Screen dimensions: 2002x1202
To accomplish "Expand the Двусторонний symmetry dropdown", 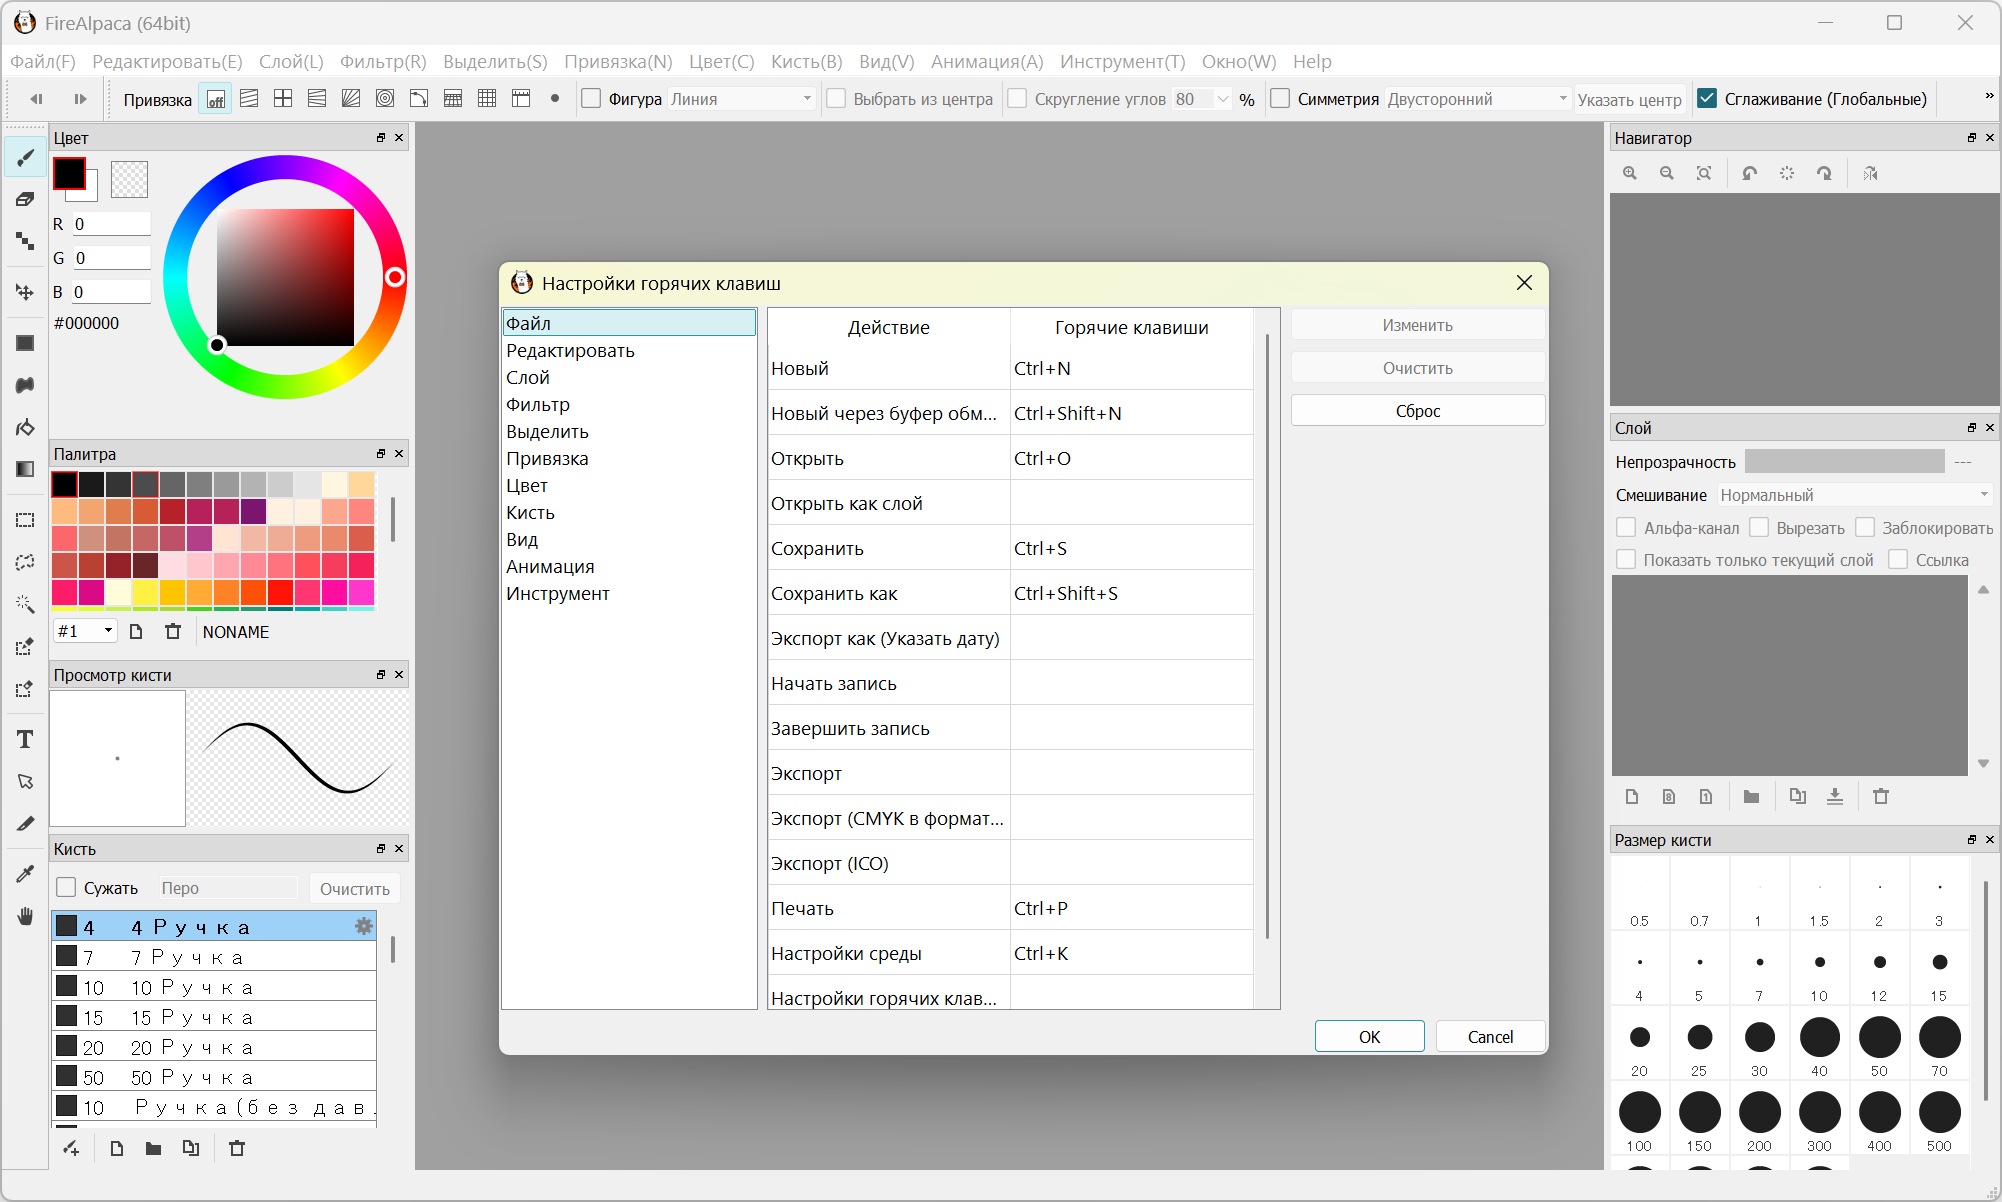I will [x=1476, y=99].
